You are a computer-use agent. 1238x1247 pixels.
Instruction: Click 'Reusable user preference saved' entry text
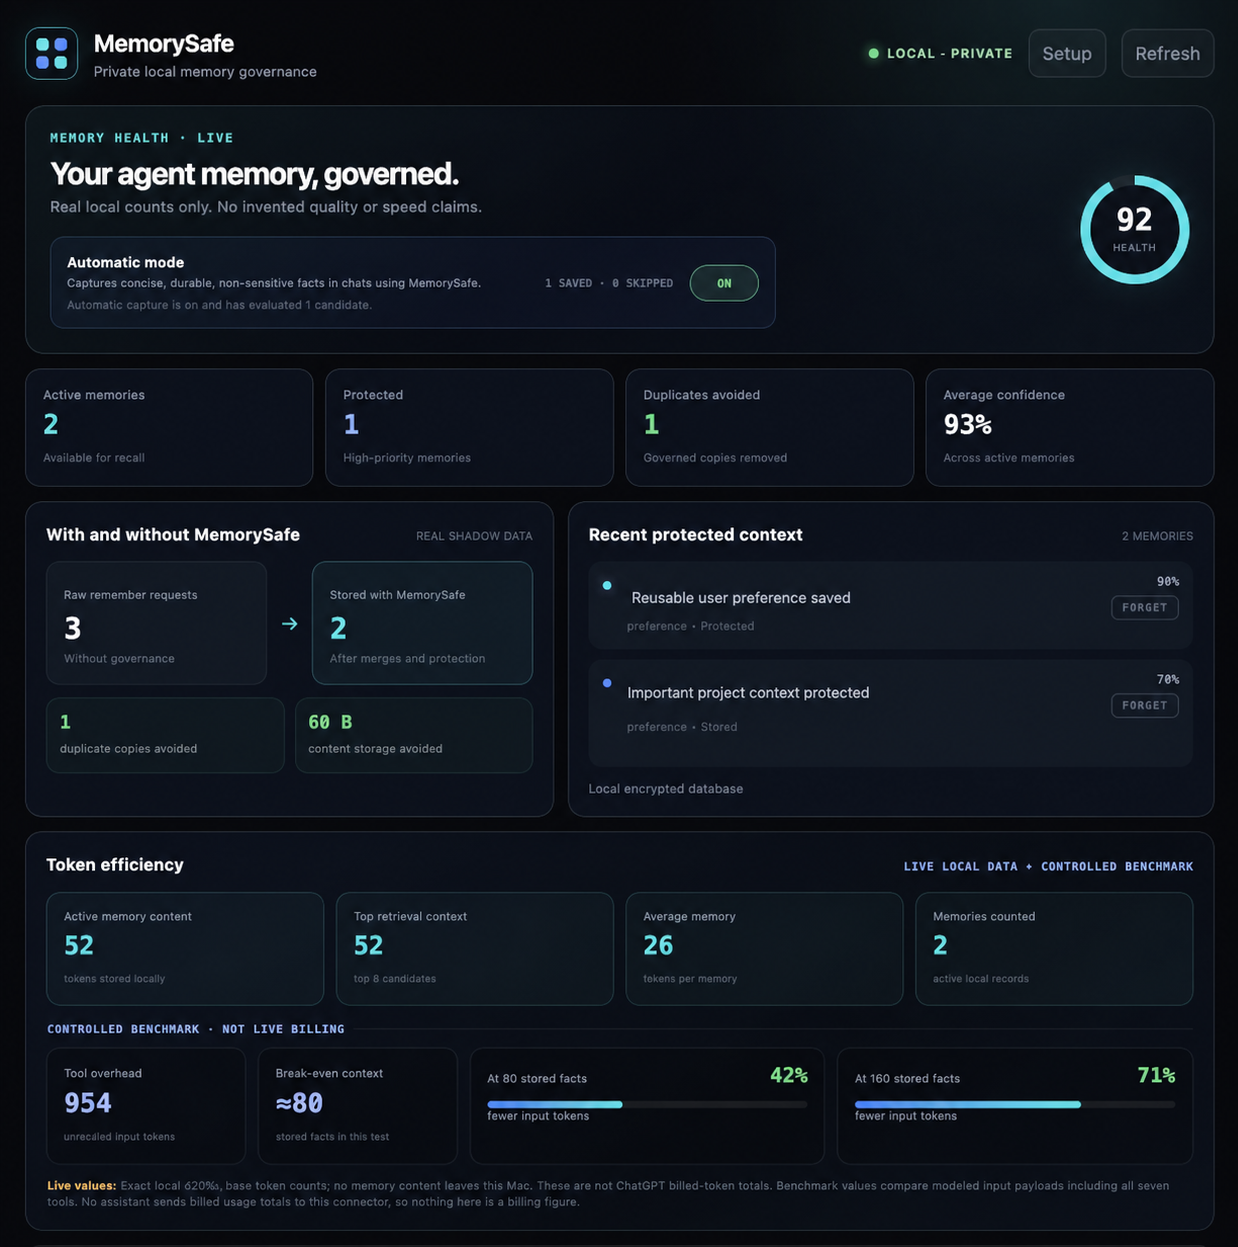coord(741,598)
